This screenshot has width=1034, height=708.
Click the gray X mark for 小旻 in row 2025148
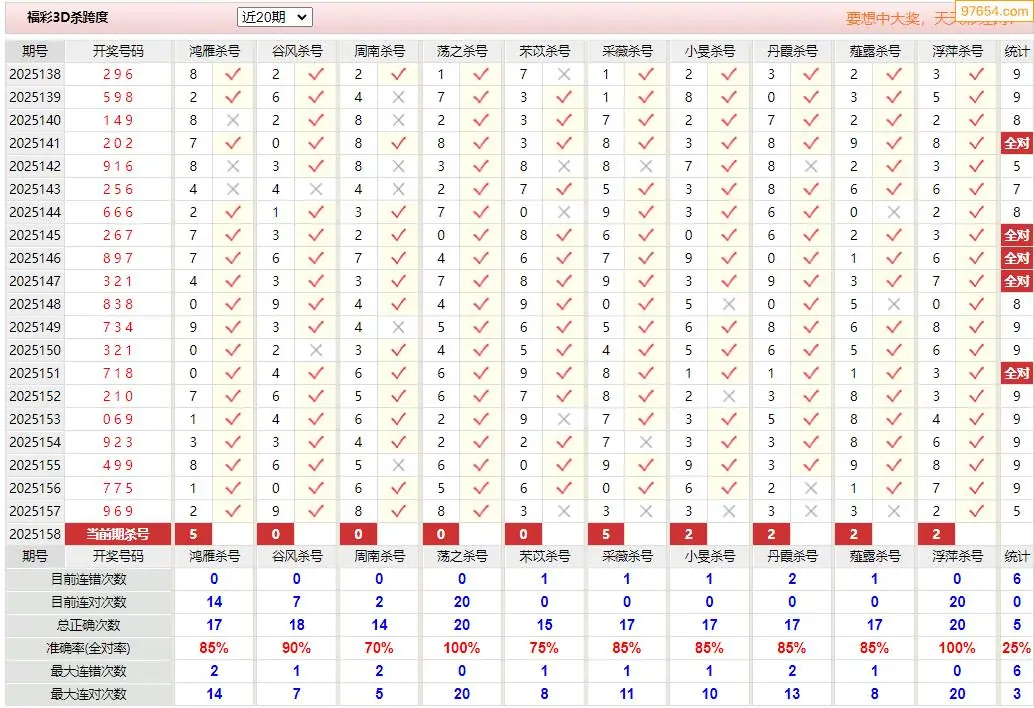(729, 305)
